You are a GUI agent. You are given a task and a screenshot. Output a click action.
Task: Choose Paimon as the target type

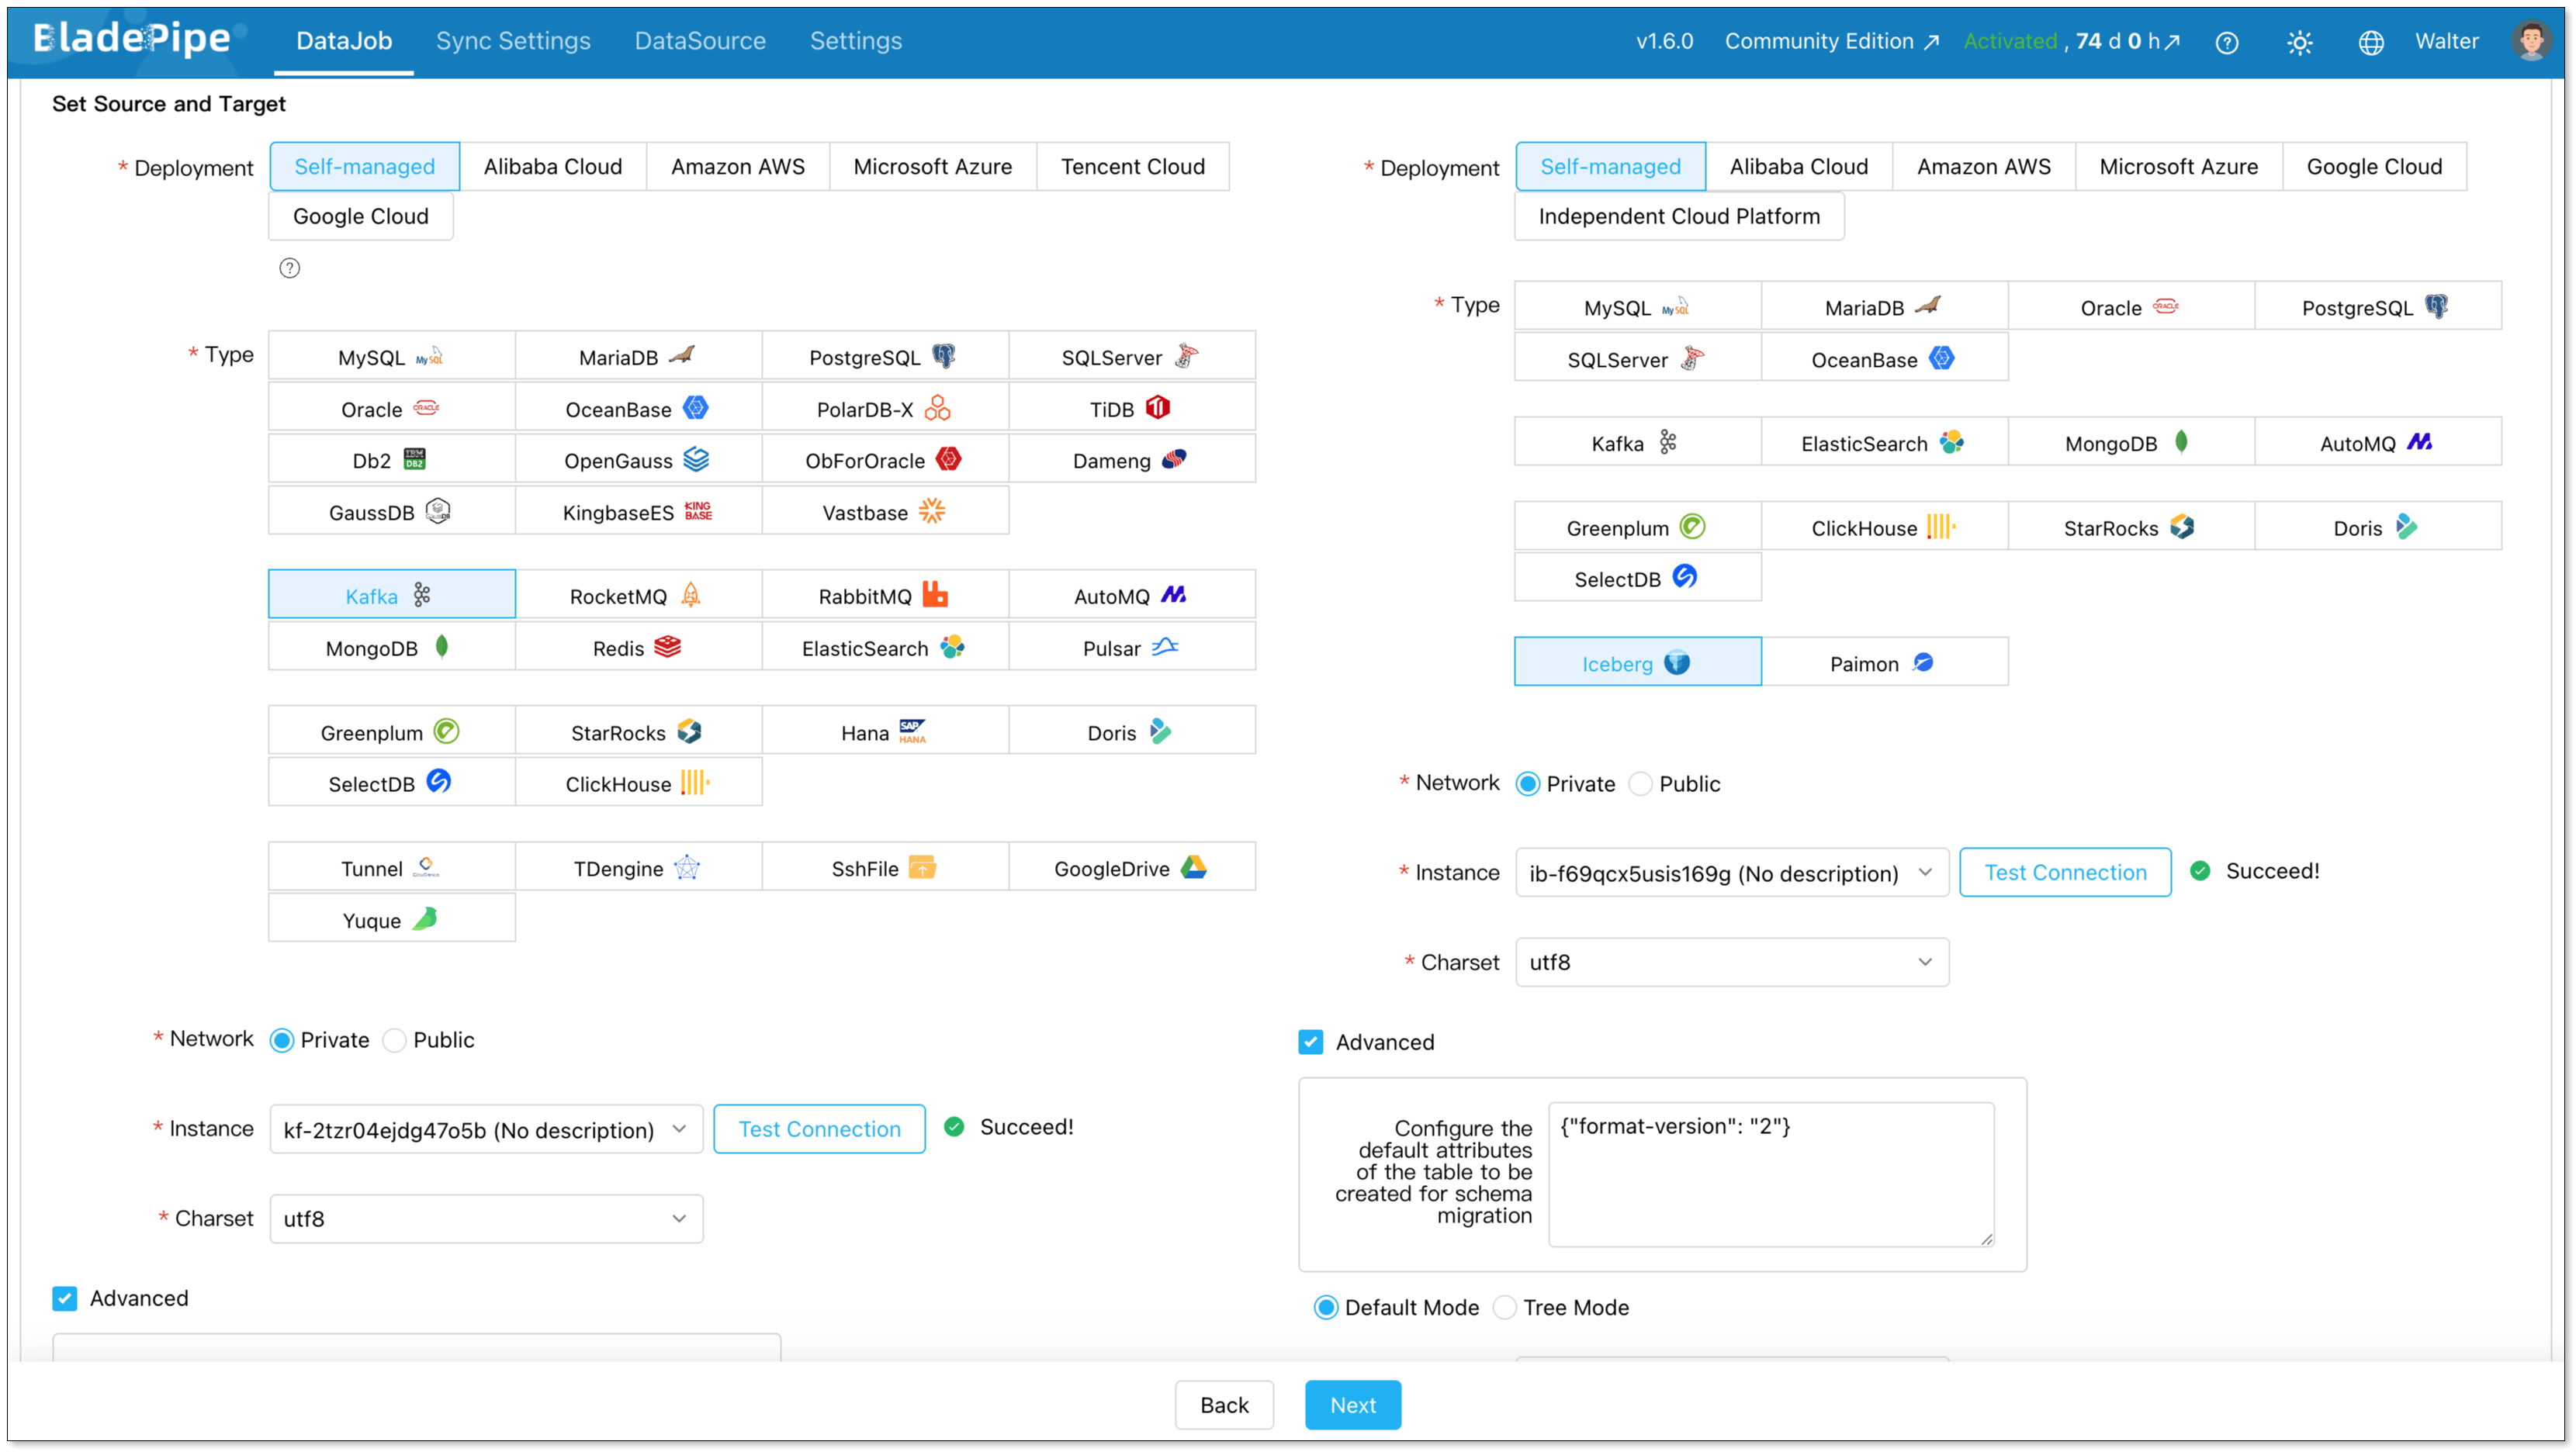(1884, 662)
